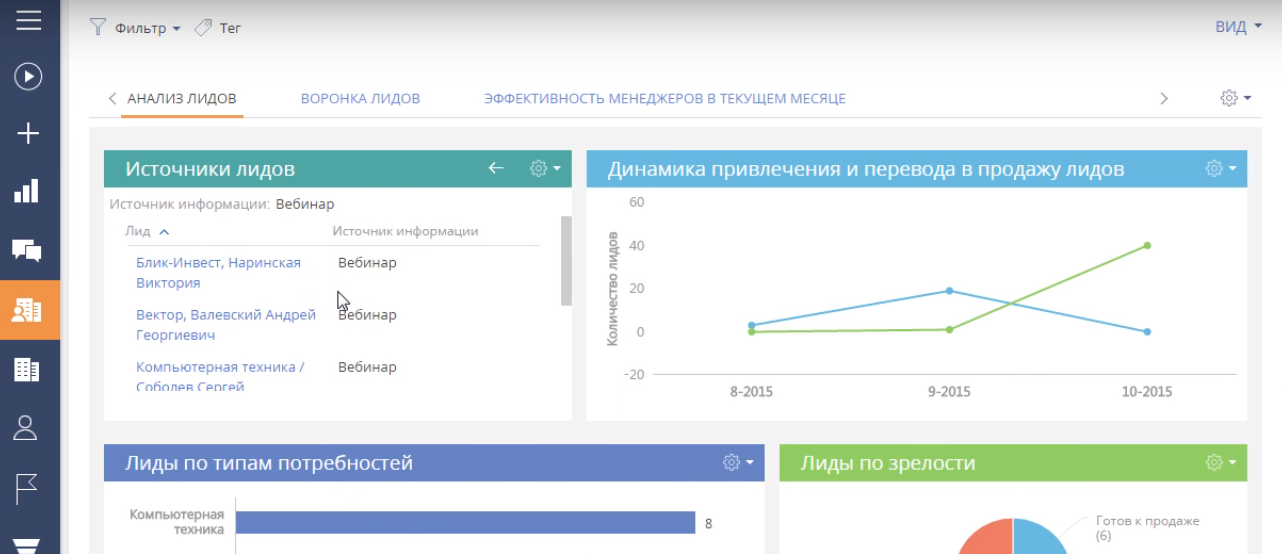Open lead Компьютерная техника / Соболев Сергей

[x=220, y=376]
